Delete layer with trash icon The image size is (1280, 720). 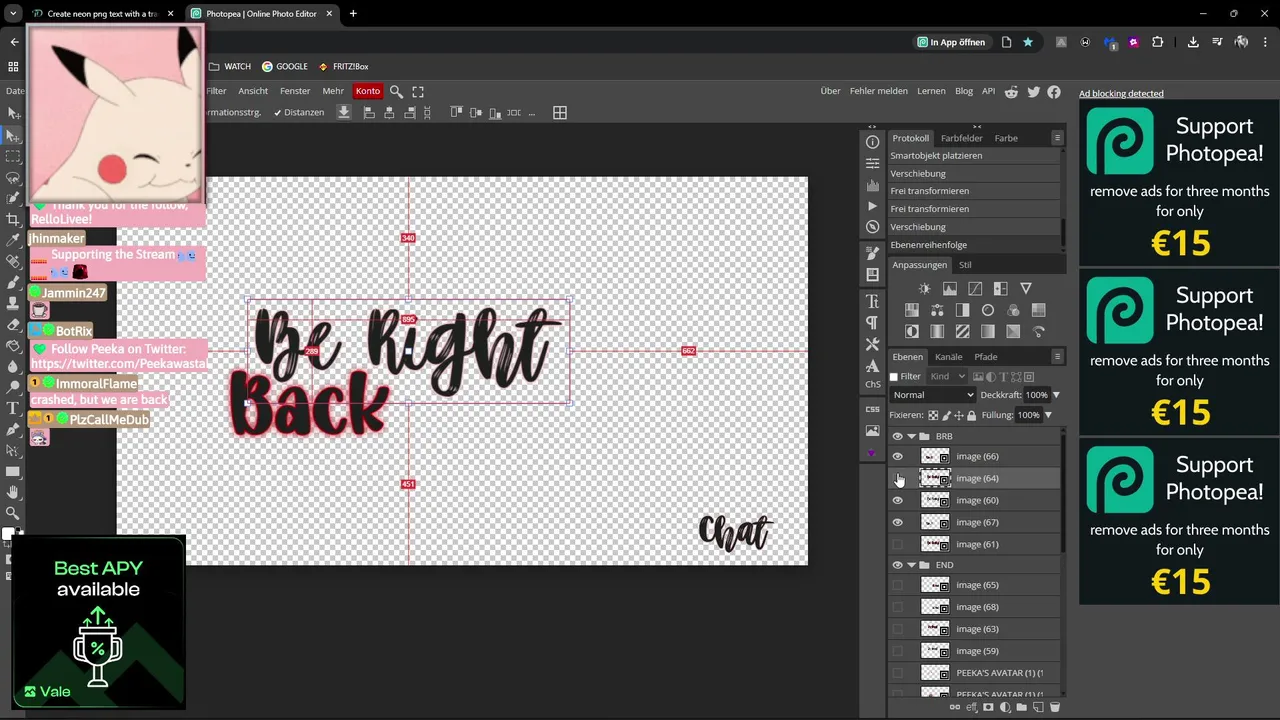[x=1054, y=707]
